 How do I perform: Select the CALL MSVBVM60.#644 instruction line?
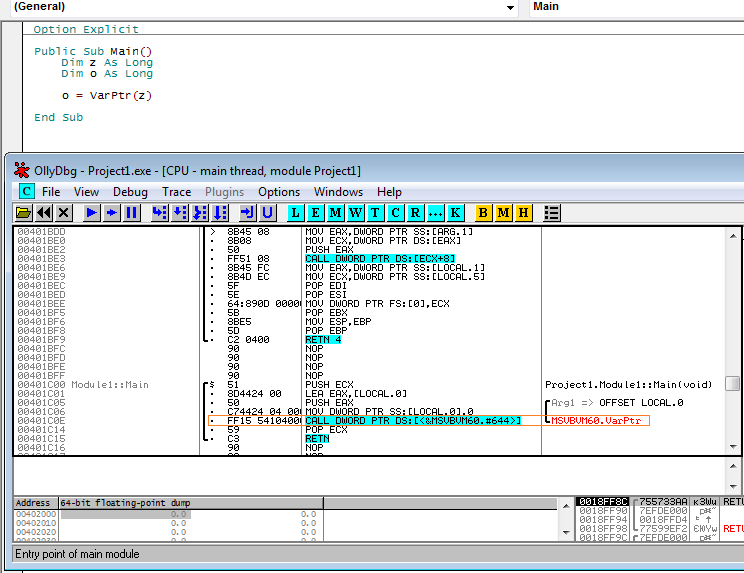coord(412,421)
